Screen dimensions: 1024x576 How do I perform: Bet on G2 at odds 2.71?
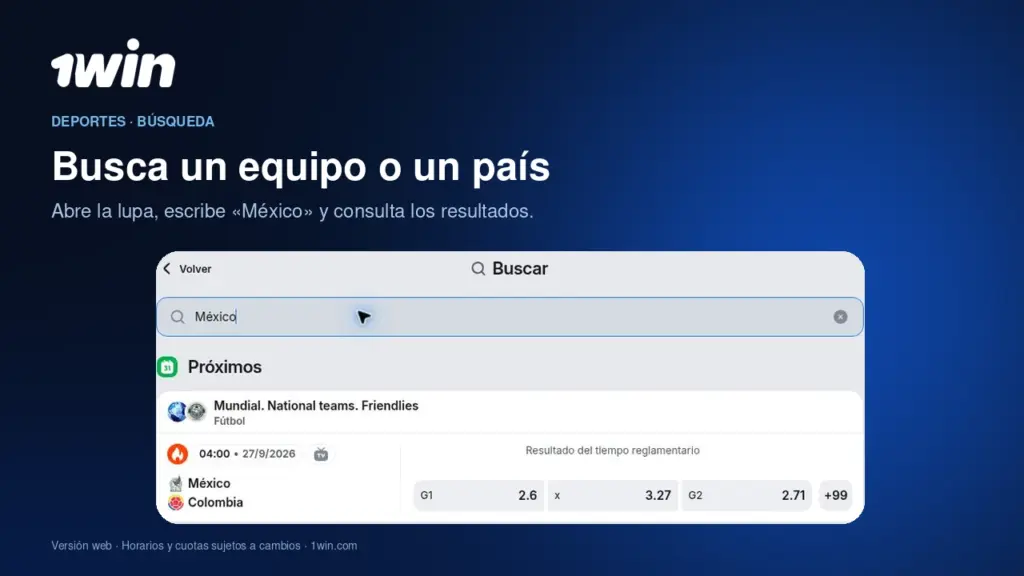pos(746,495)
